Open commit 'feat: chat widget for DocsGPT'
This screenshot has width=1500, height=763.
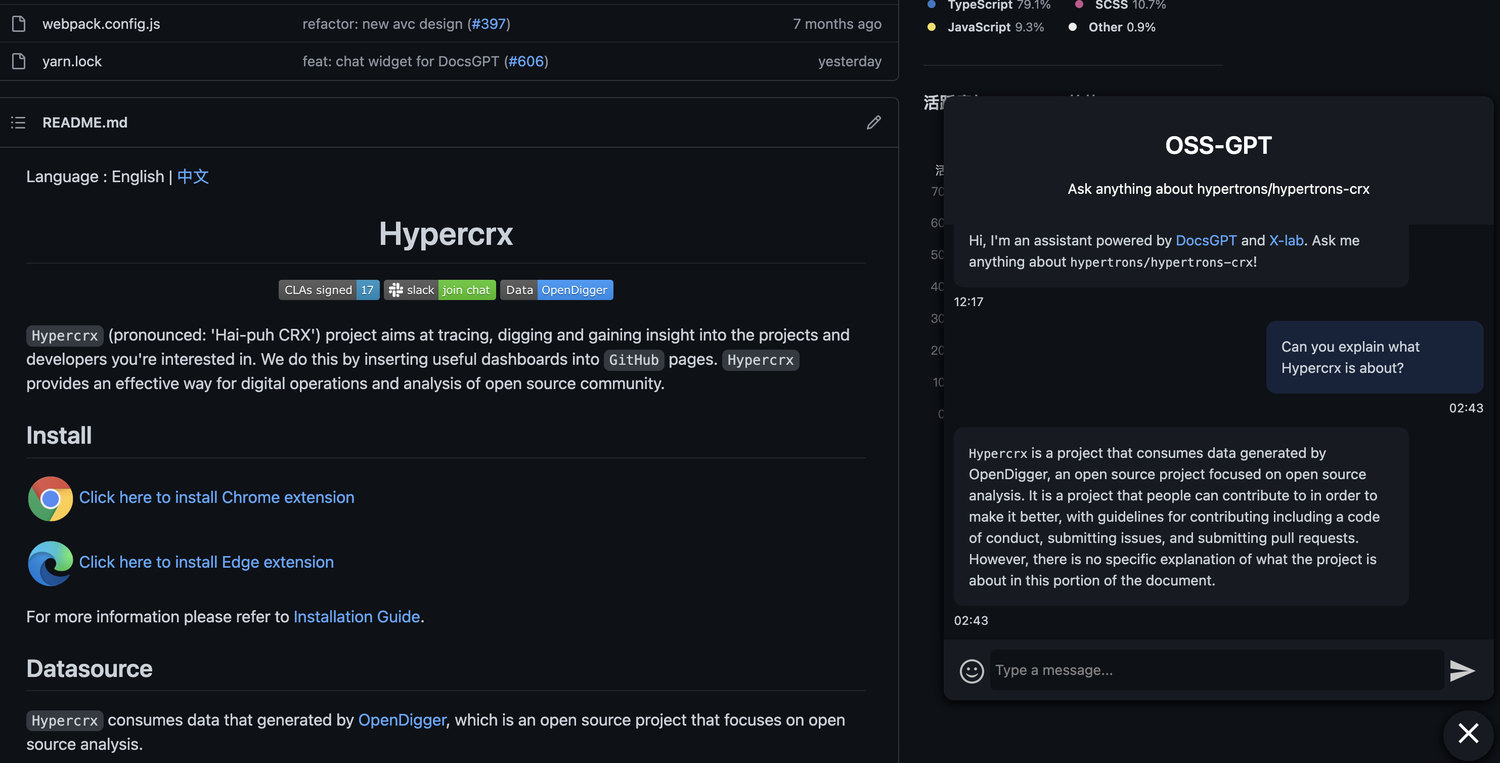coord(401,61)
